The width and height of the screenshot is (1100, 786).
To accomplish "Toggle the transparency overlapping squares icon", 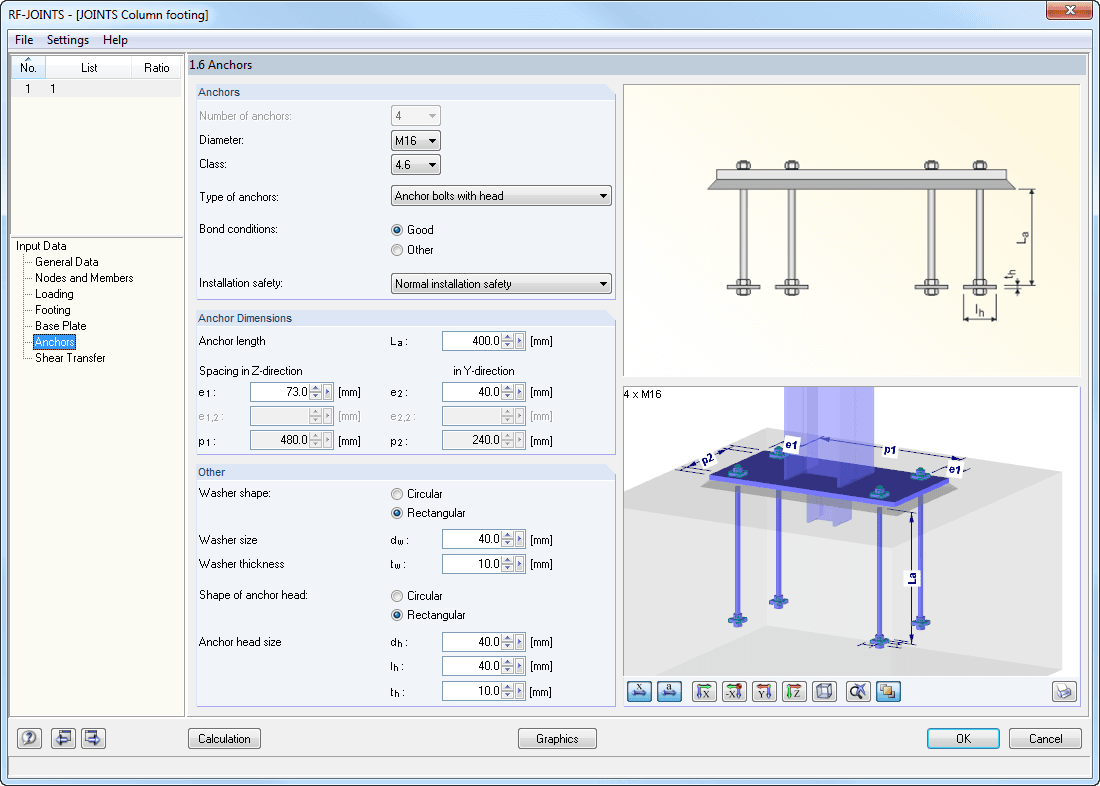I will 888,692.
